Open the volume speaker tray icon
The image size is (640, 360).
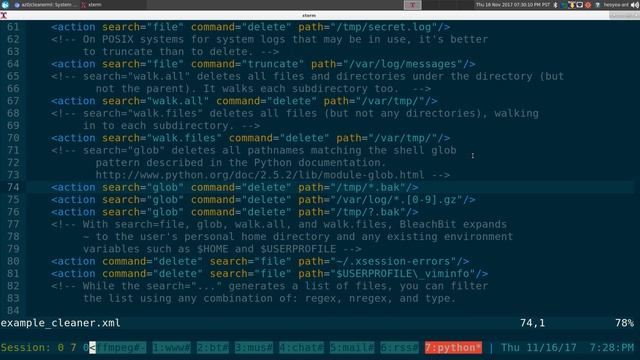[x=634, y=5]
